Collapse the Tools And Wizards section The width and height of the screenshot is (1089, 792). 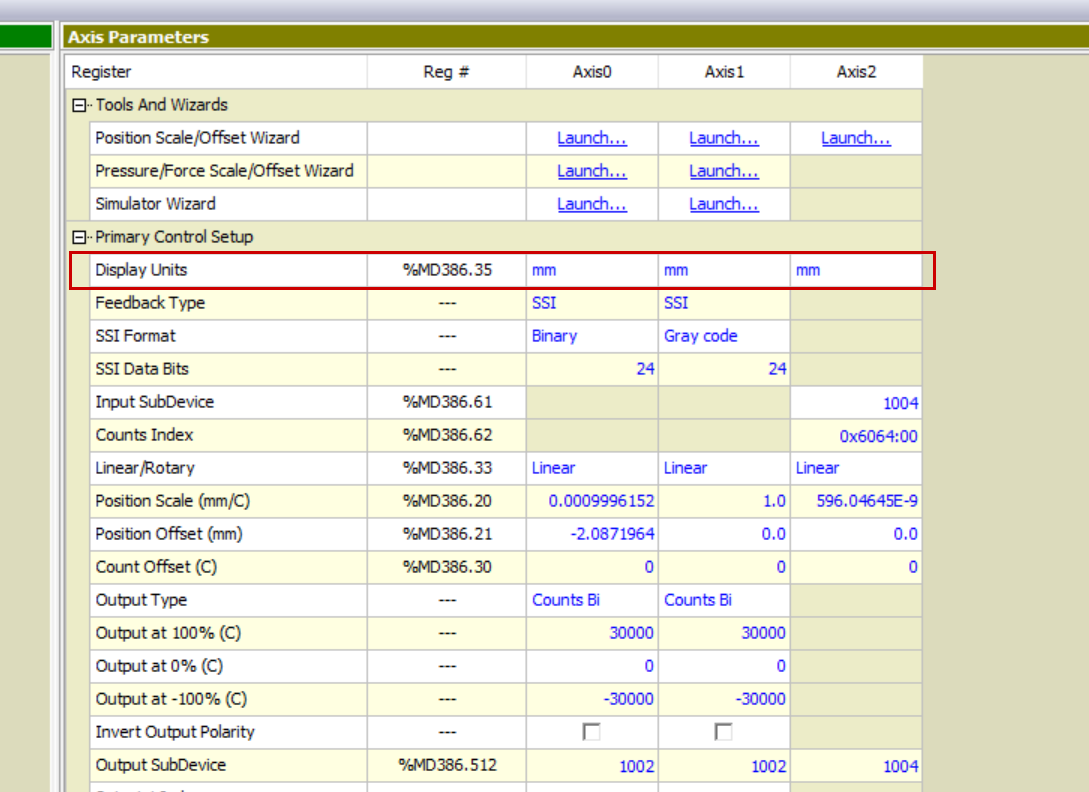79,106
